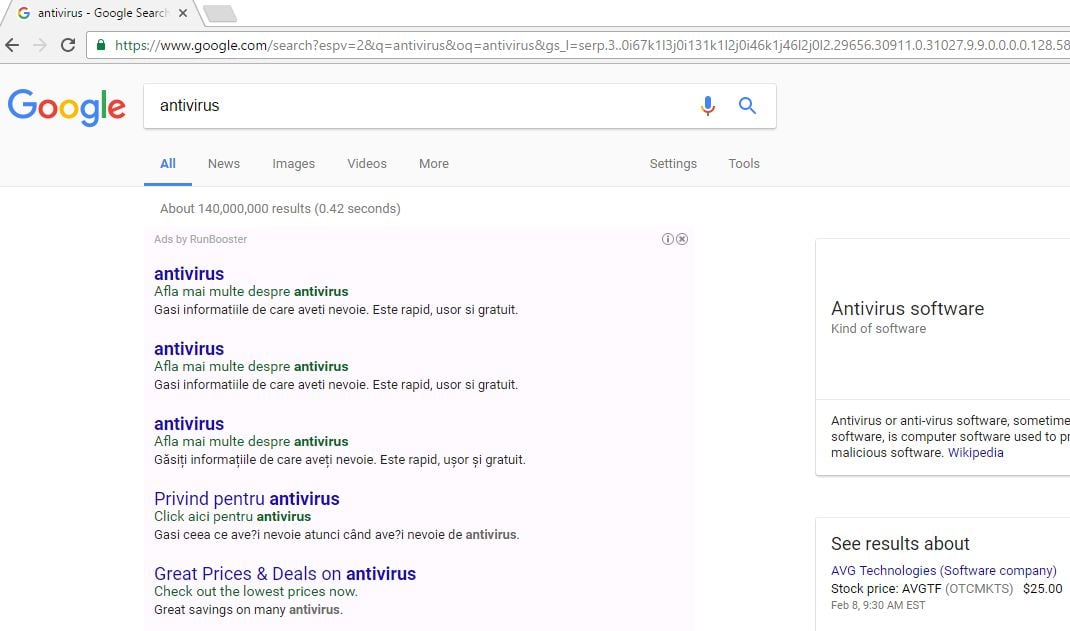Click Check out the lowest prices now text

click(x=256, y=591)
